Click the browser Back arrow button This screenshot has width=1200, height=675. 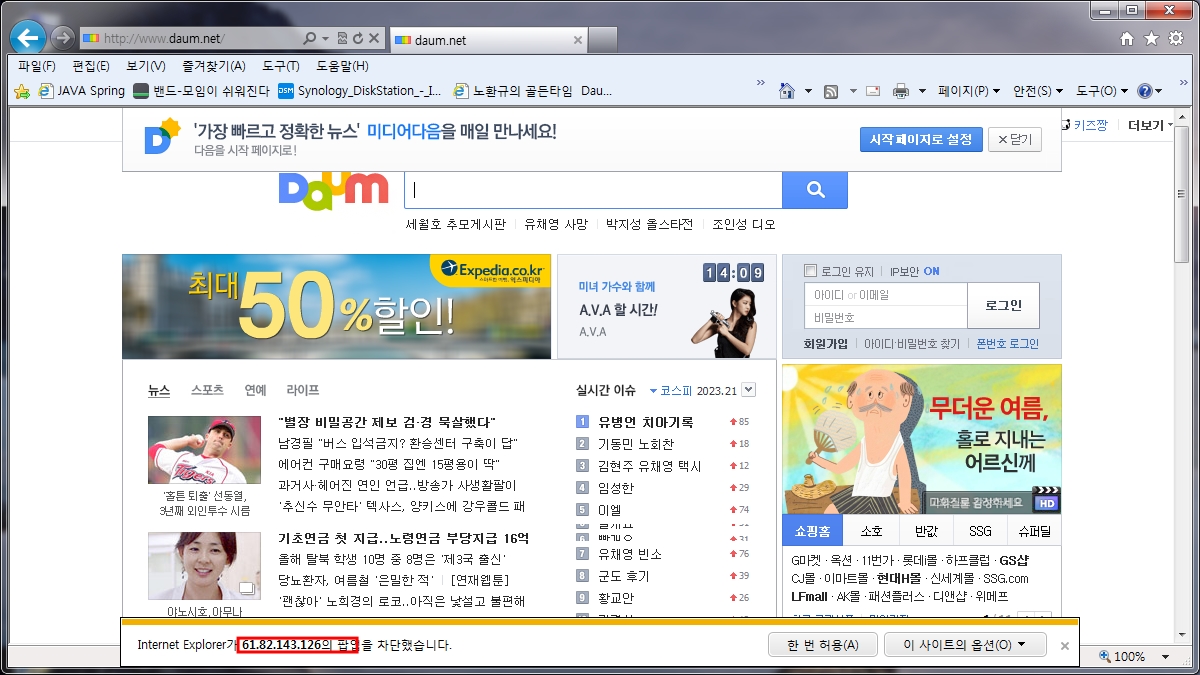pos(28,38)
